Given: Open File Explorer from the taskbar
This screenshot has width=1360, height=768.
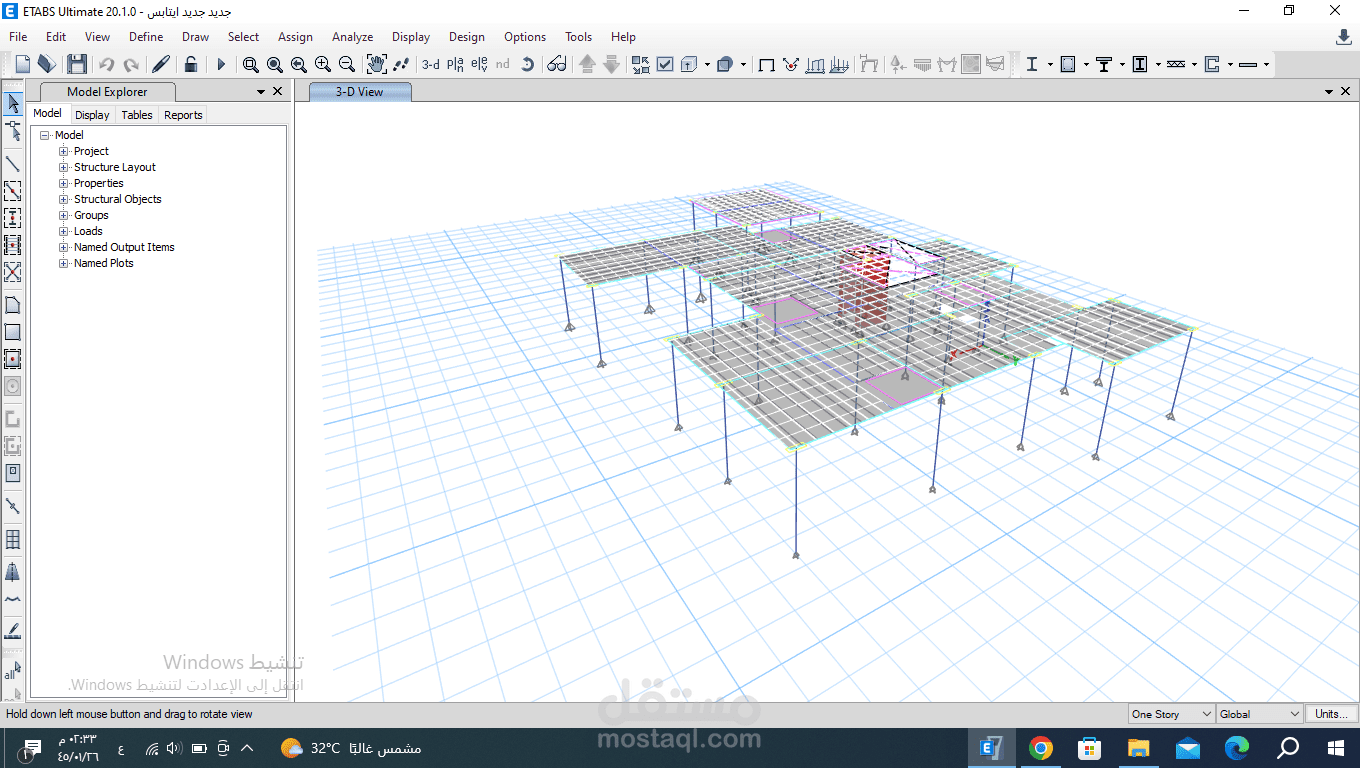Looking at the screenshot, I should pos(1139,747).
